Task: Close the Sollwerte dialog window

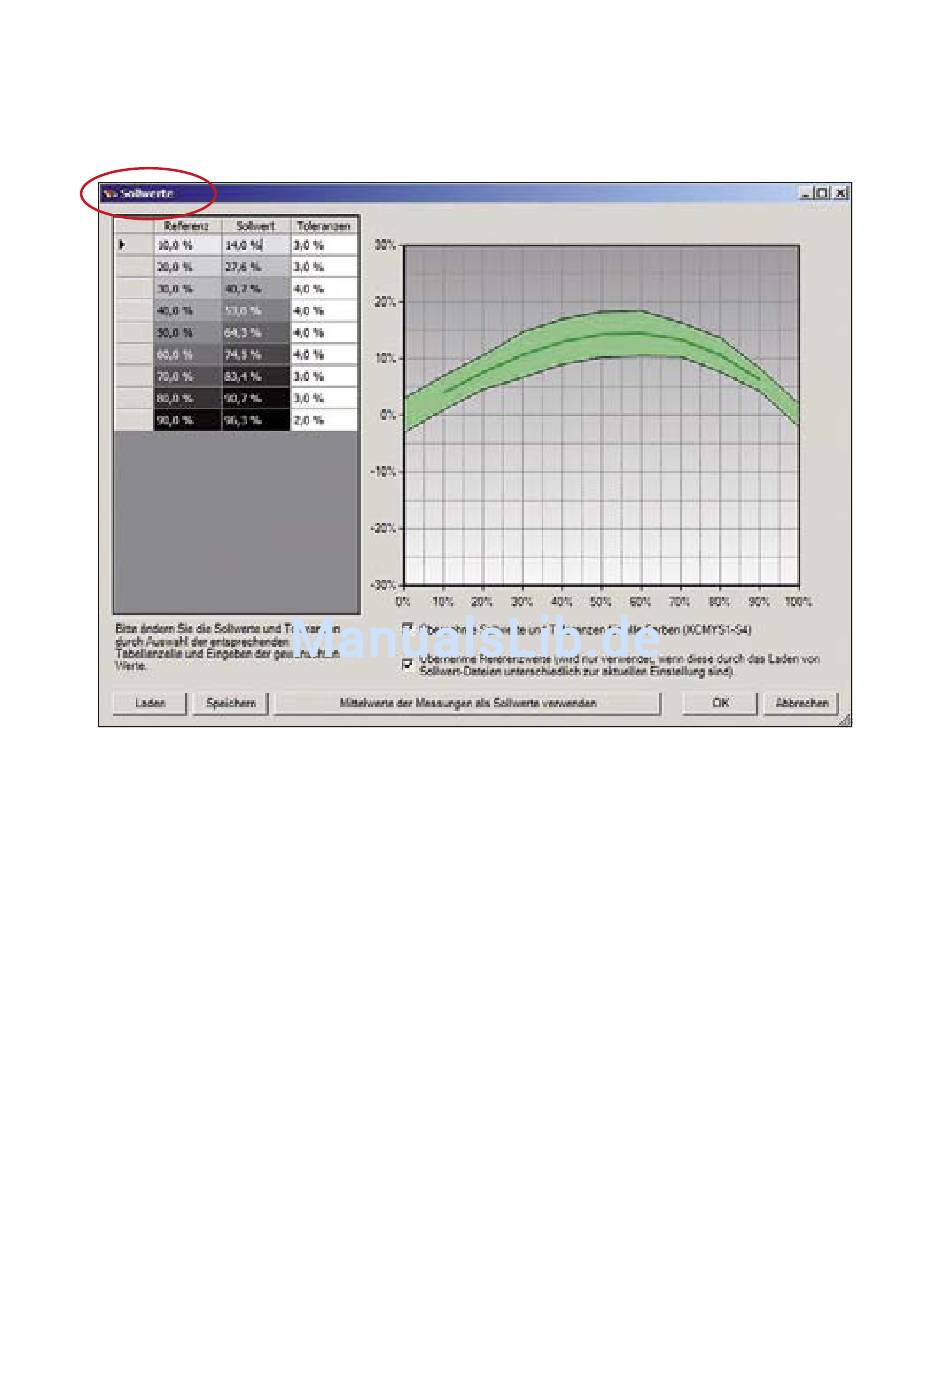Action: [x=841, y=194]
